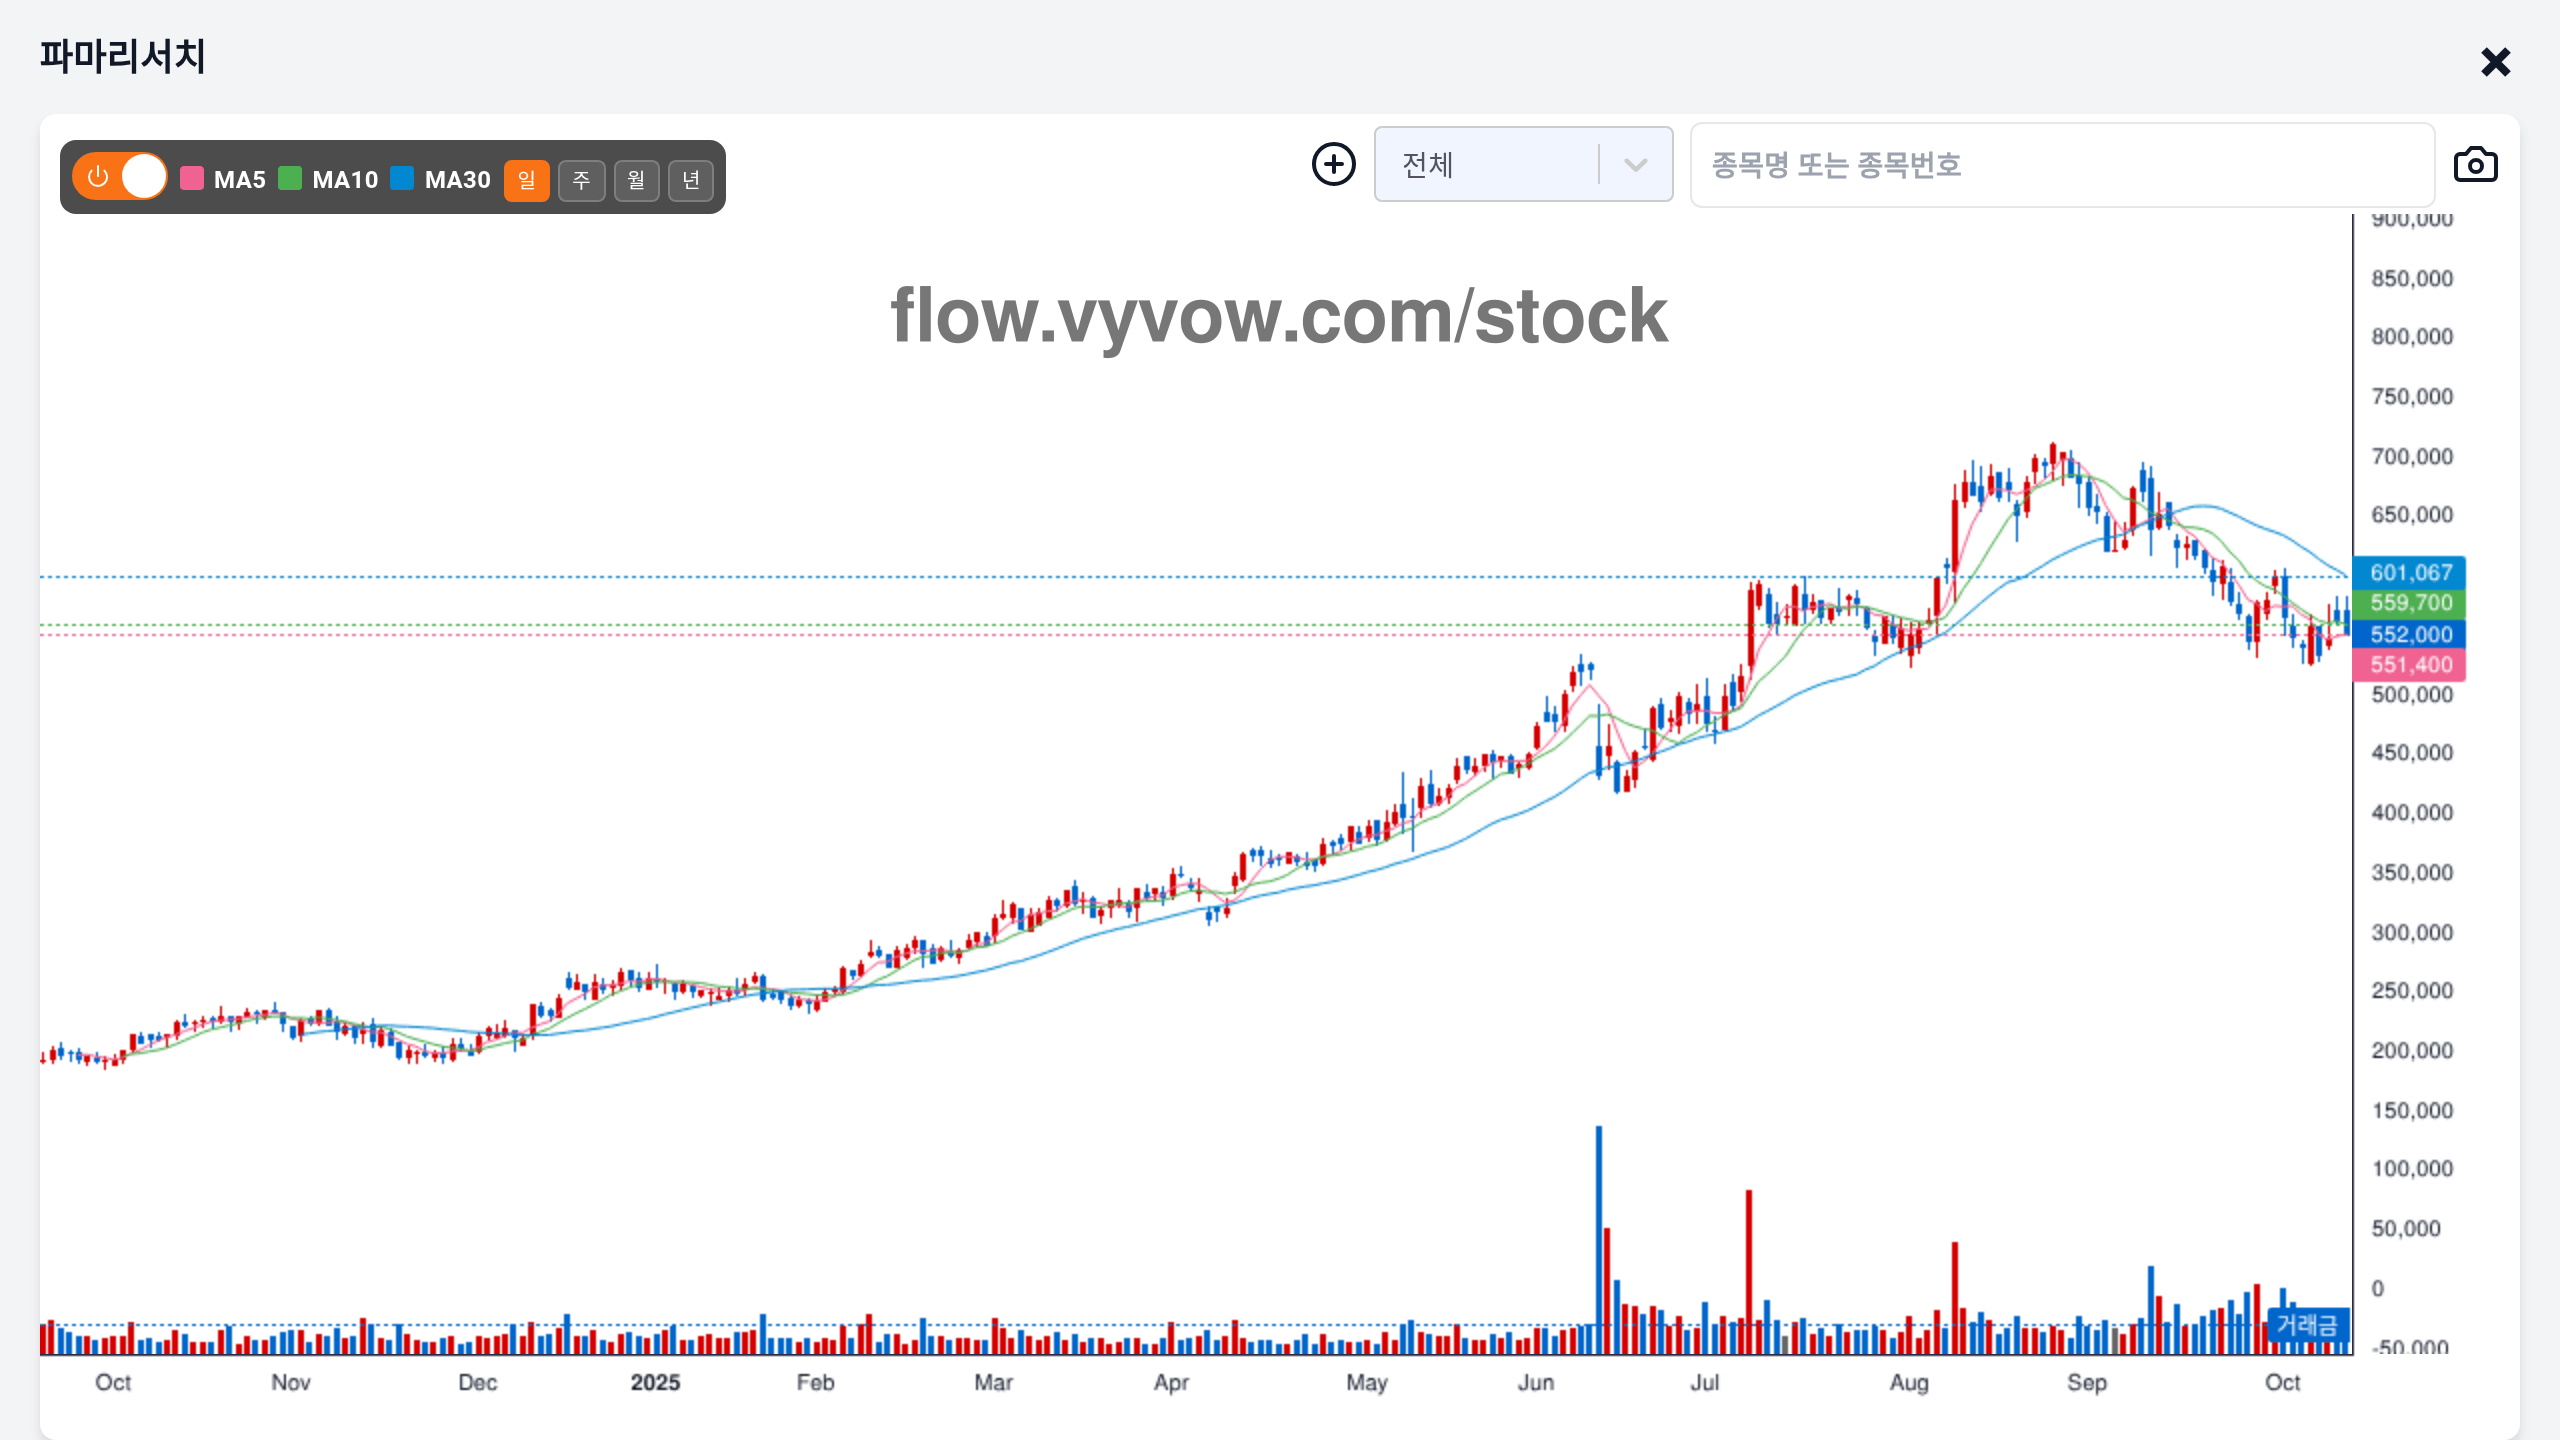Image resolution: width=2560 pixels, height=1440 pixels.
Task: Focus the 종목명 또는 종목번호 search field
Action: pyautogui.click(x=2060, y=165)
